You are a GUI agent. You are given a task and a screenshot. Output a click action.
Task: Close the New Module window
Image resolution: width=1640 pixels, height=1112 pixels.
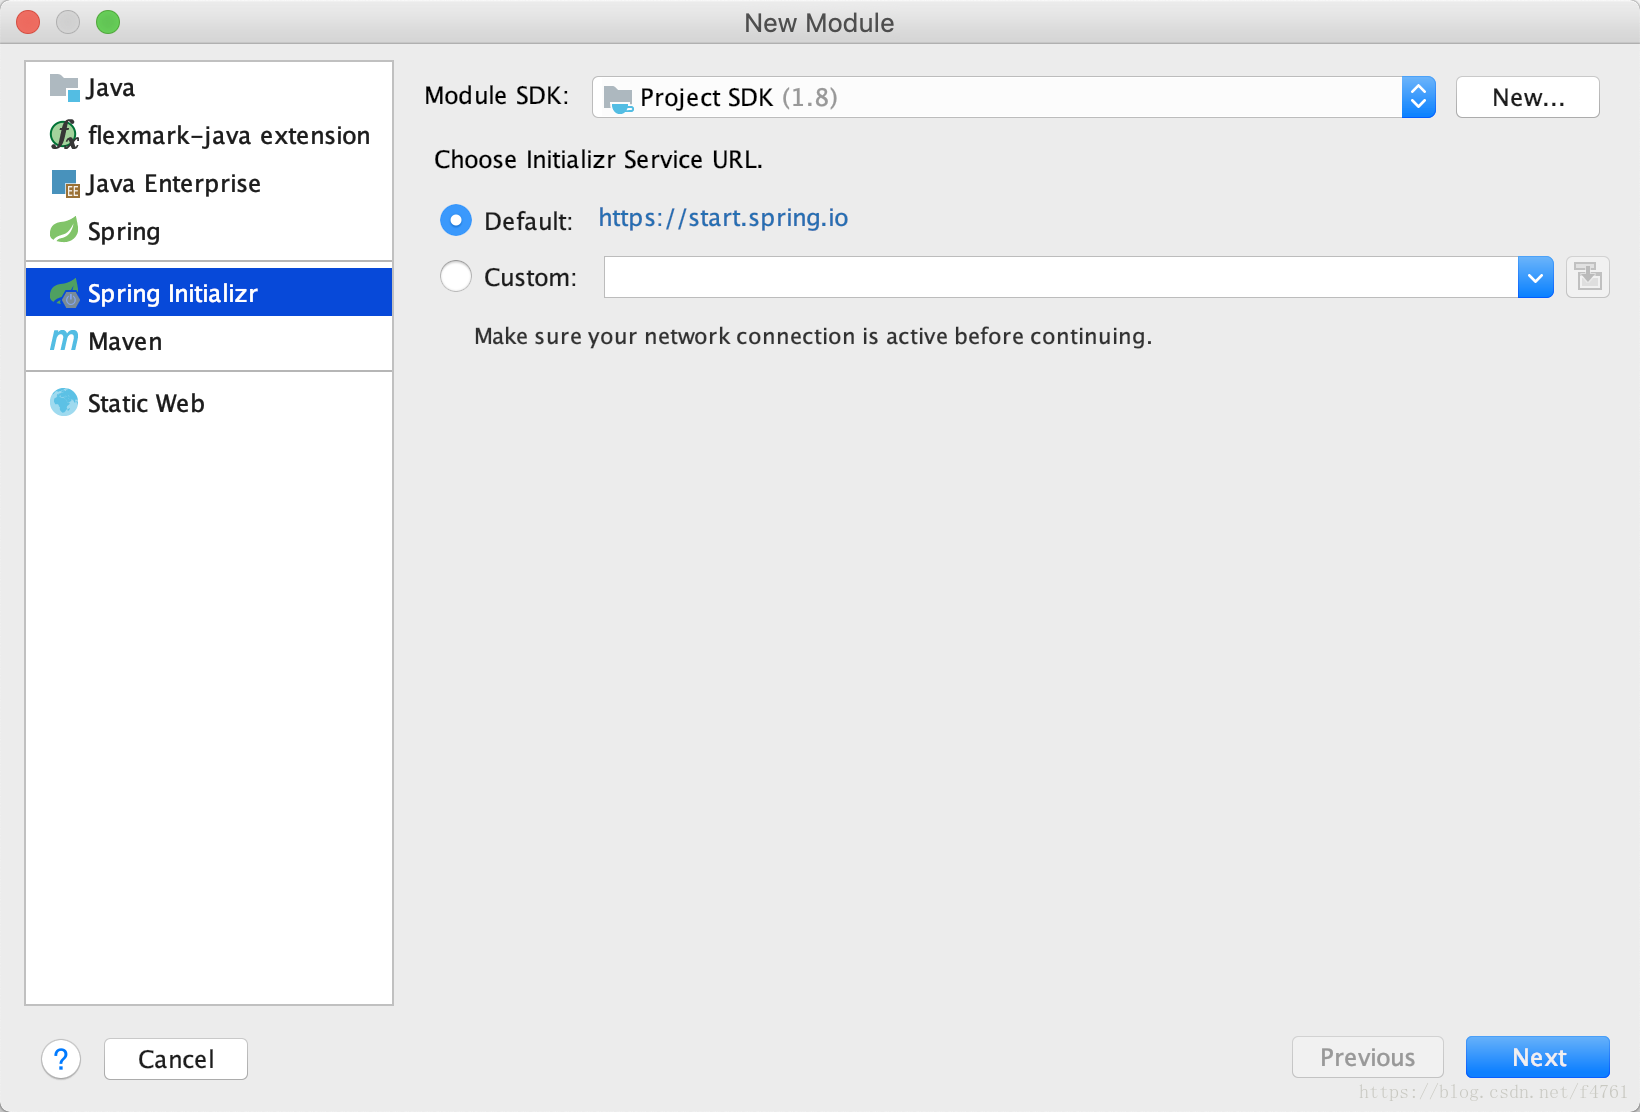(28, 22)
